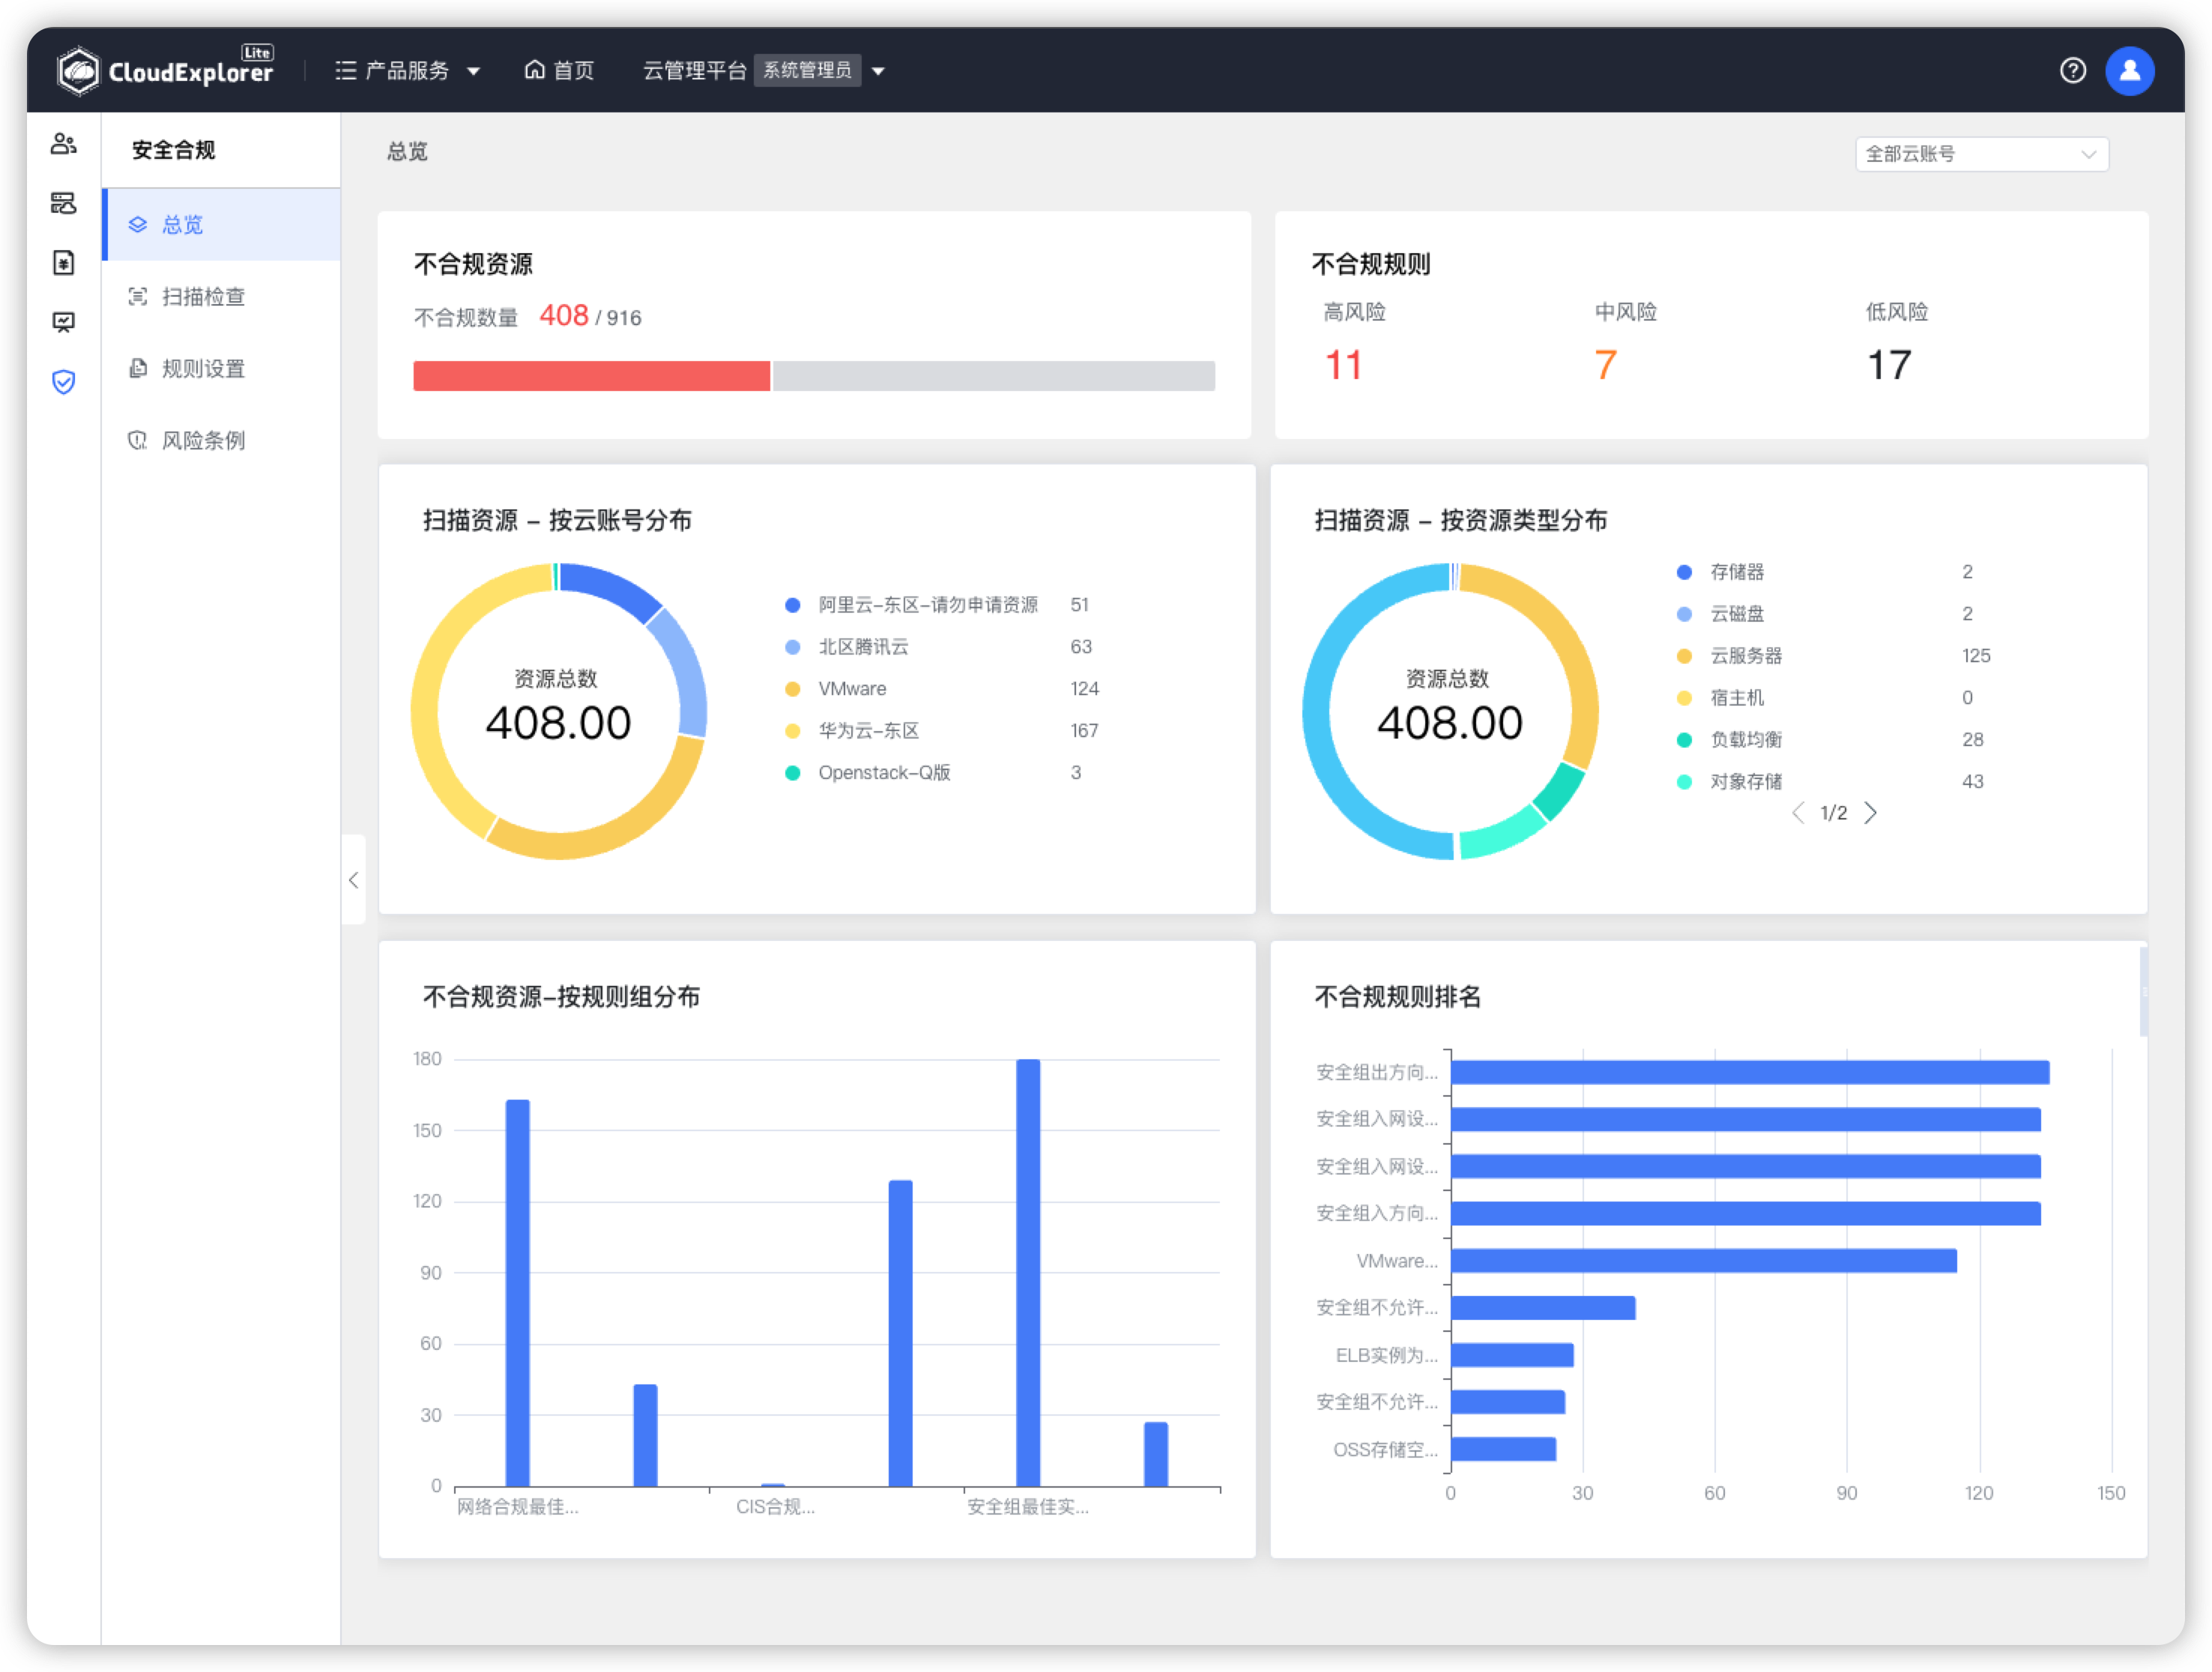
Task: Open the billing document icon in sidebar
Action: (63, 262)
